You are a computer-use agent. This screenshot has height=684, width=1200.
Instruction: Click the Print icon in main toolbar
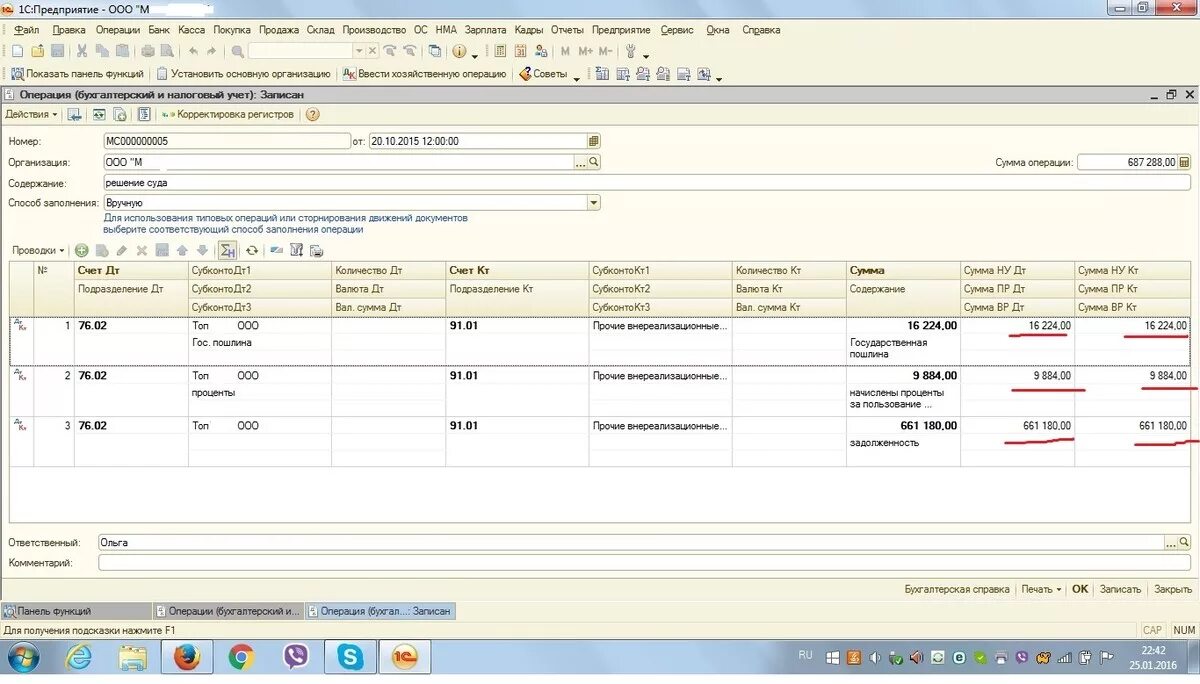(x=147, y=51)
